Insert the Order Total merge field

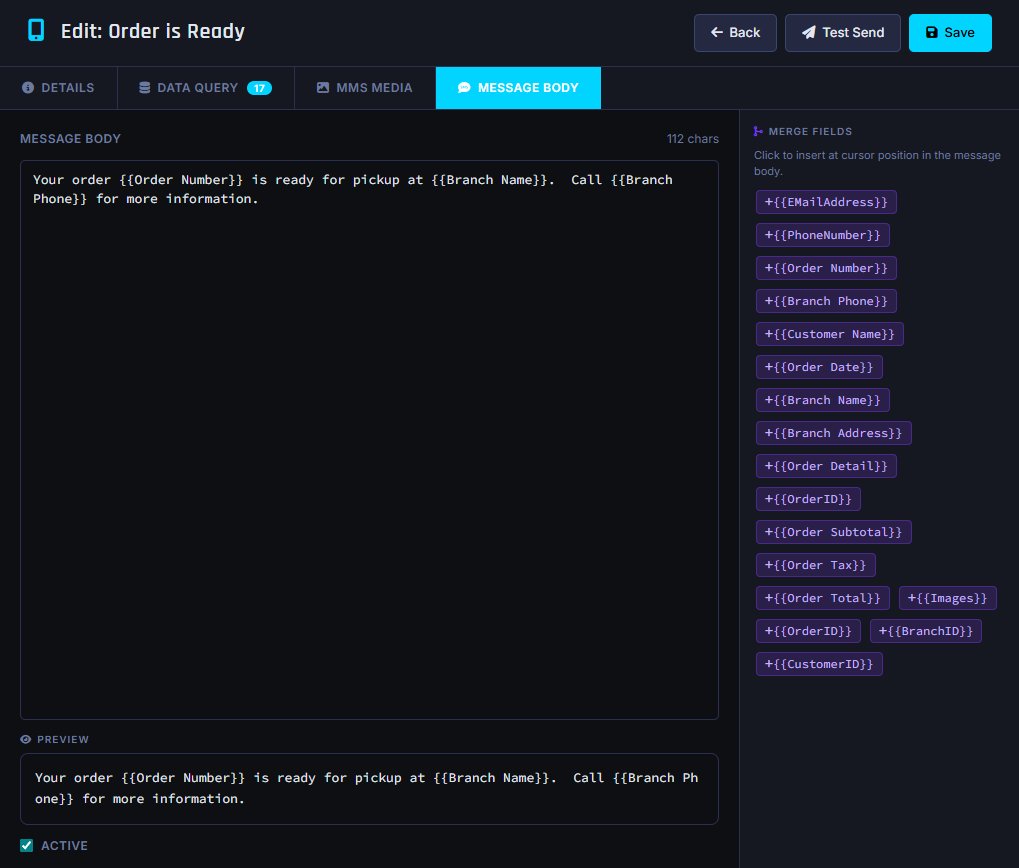coord(822,598)
